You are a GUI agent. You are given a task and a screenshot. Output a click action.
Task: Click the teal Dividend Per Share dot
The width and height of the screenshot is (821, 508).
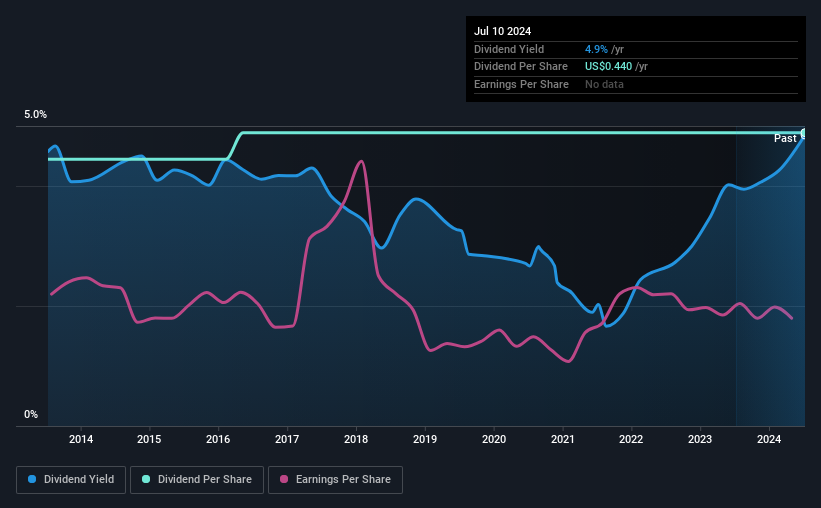(x=146, y=479)
